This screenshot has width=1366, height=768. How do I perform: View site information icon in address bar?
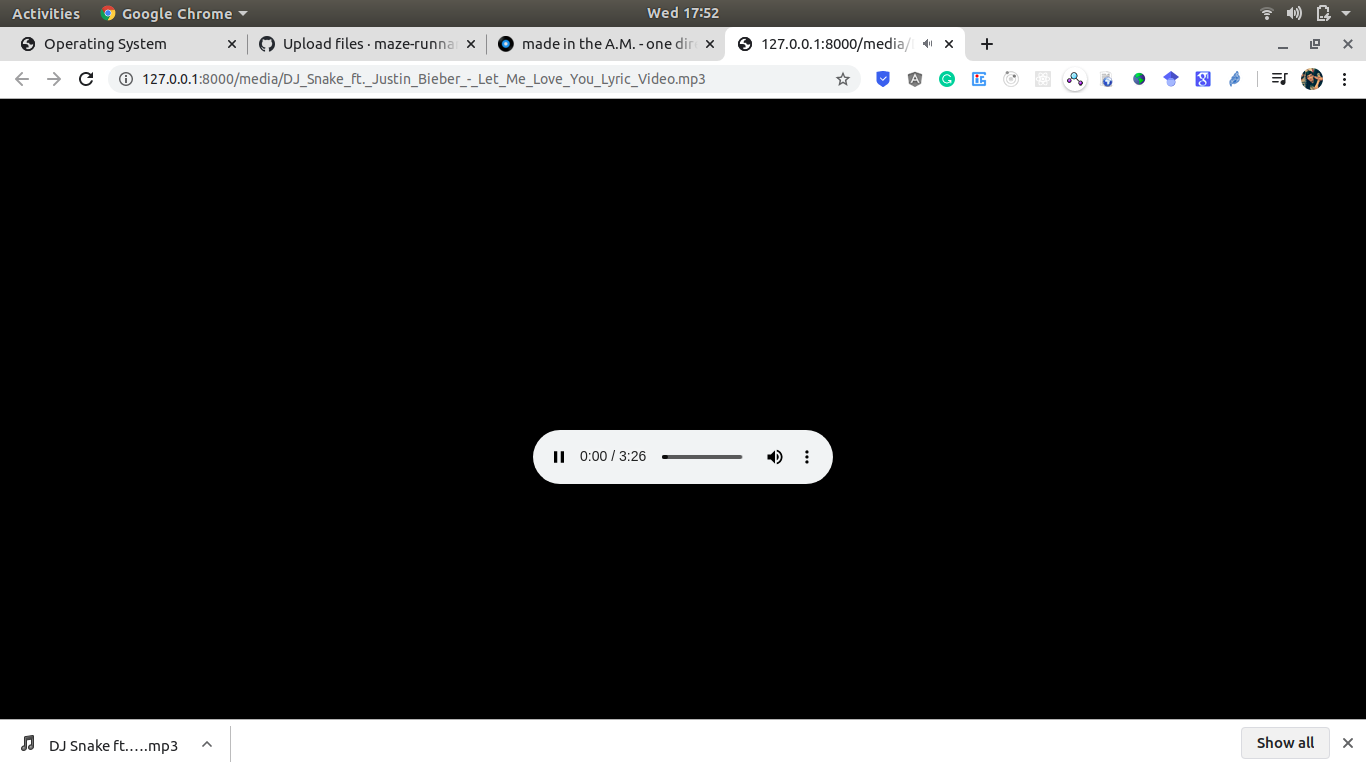tap(126, 79)
